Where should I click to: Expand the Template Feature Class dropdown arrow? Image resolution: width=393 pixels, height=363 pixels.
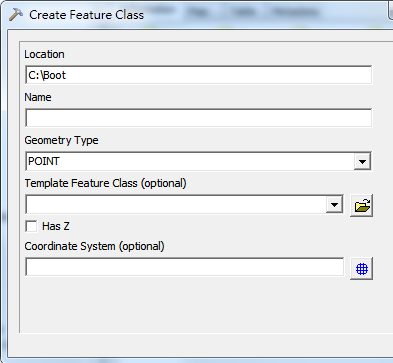(x=334, y=205)
